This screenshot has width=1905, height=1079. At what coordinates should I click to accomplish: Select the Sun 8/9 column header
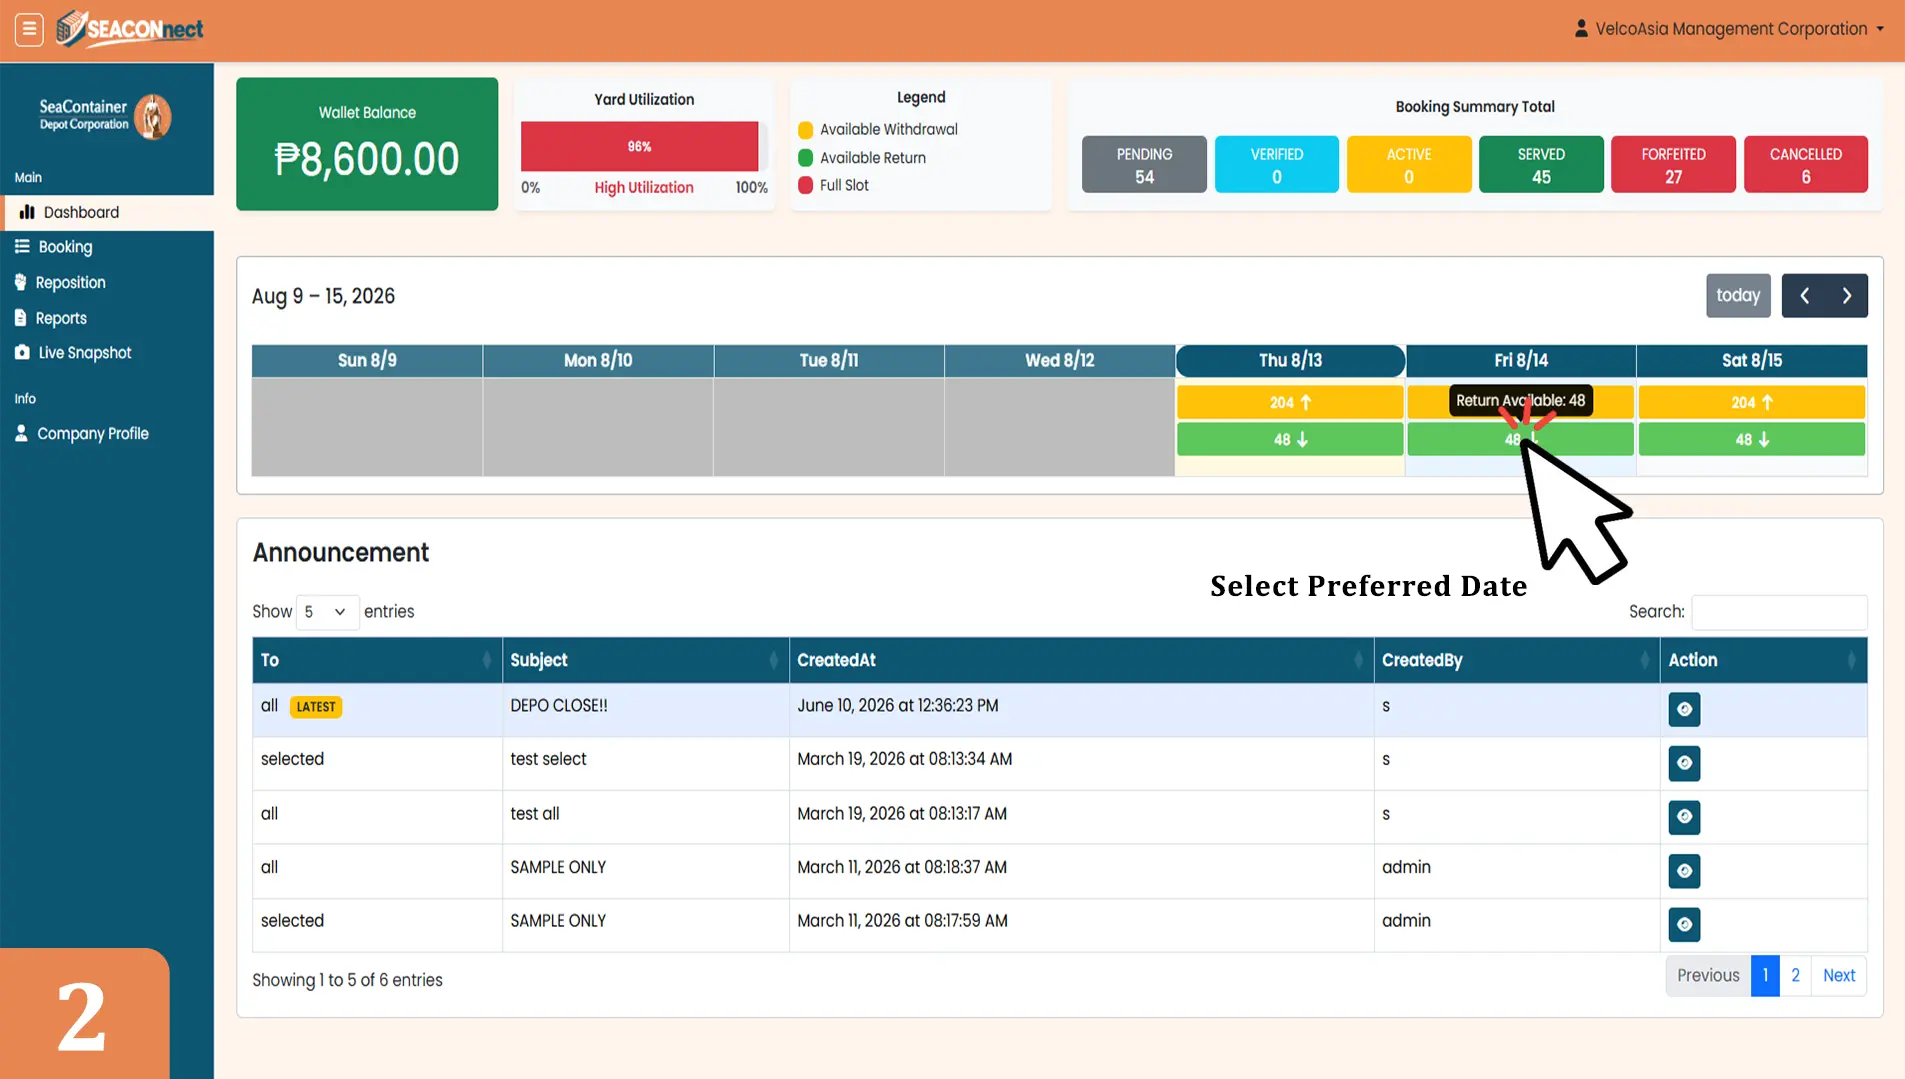point(367,360)
